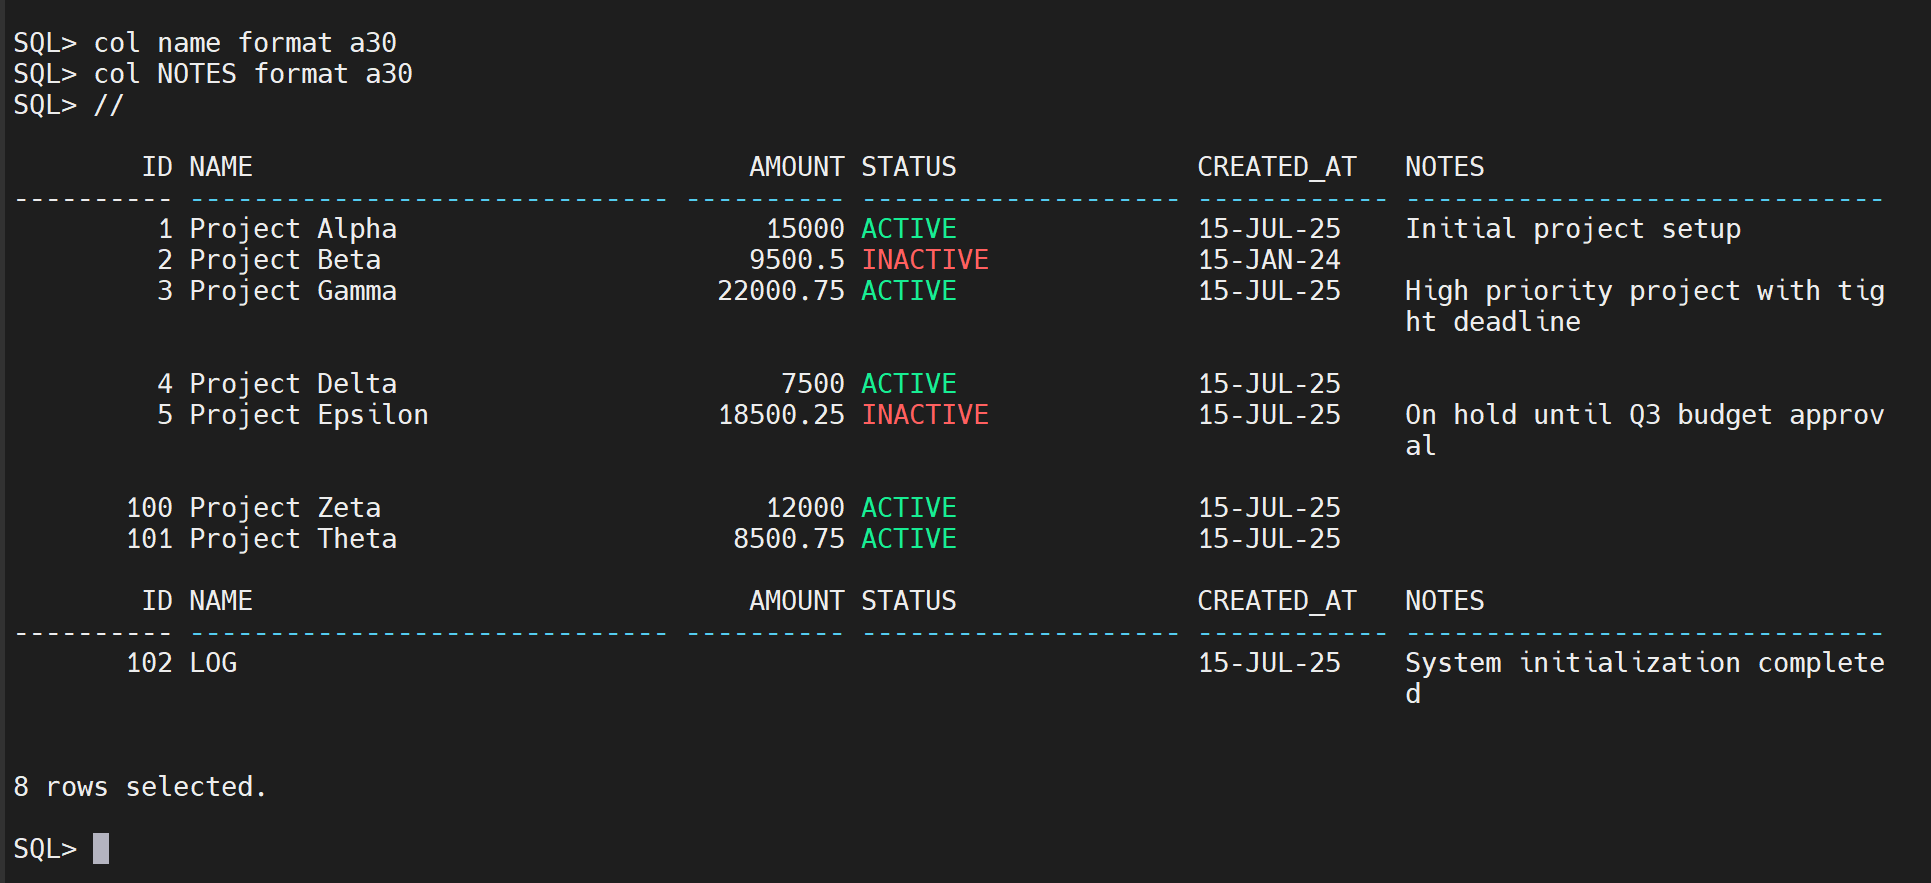Click the Project Beta name cell
The width and height of the screenshot is (1931, 883).
tap(285, 260)
